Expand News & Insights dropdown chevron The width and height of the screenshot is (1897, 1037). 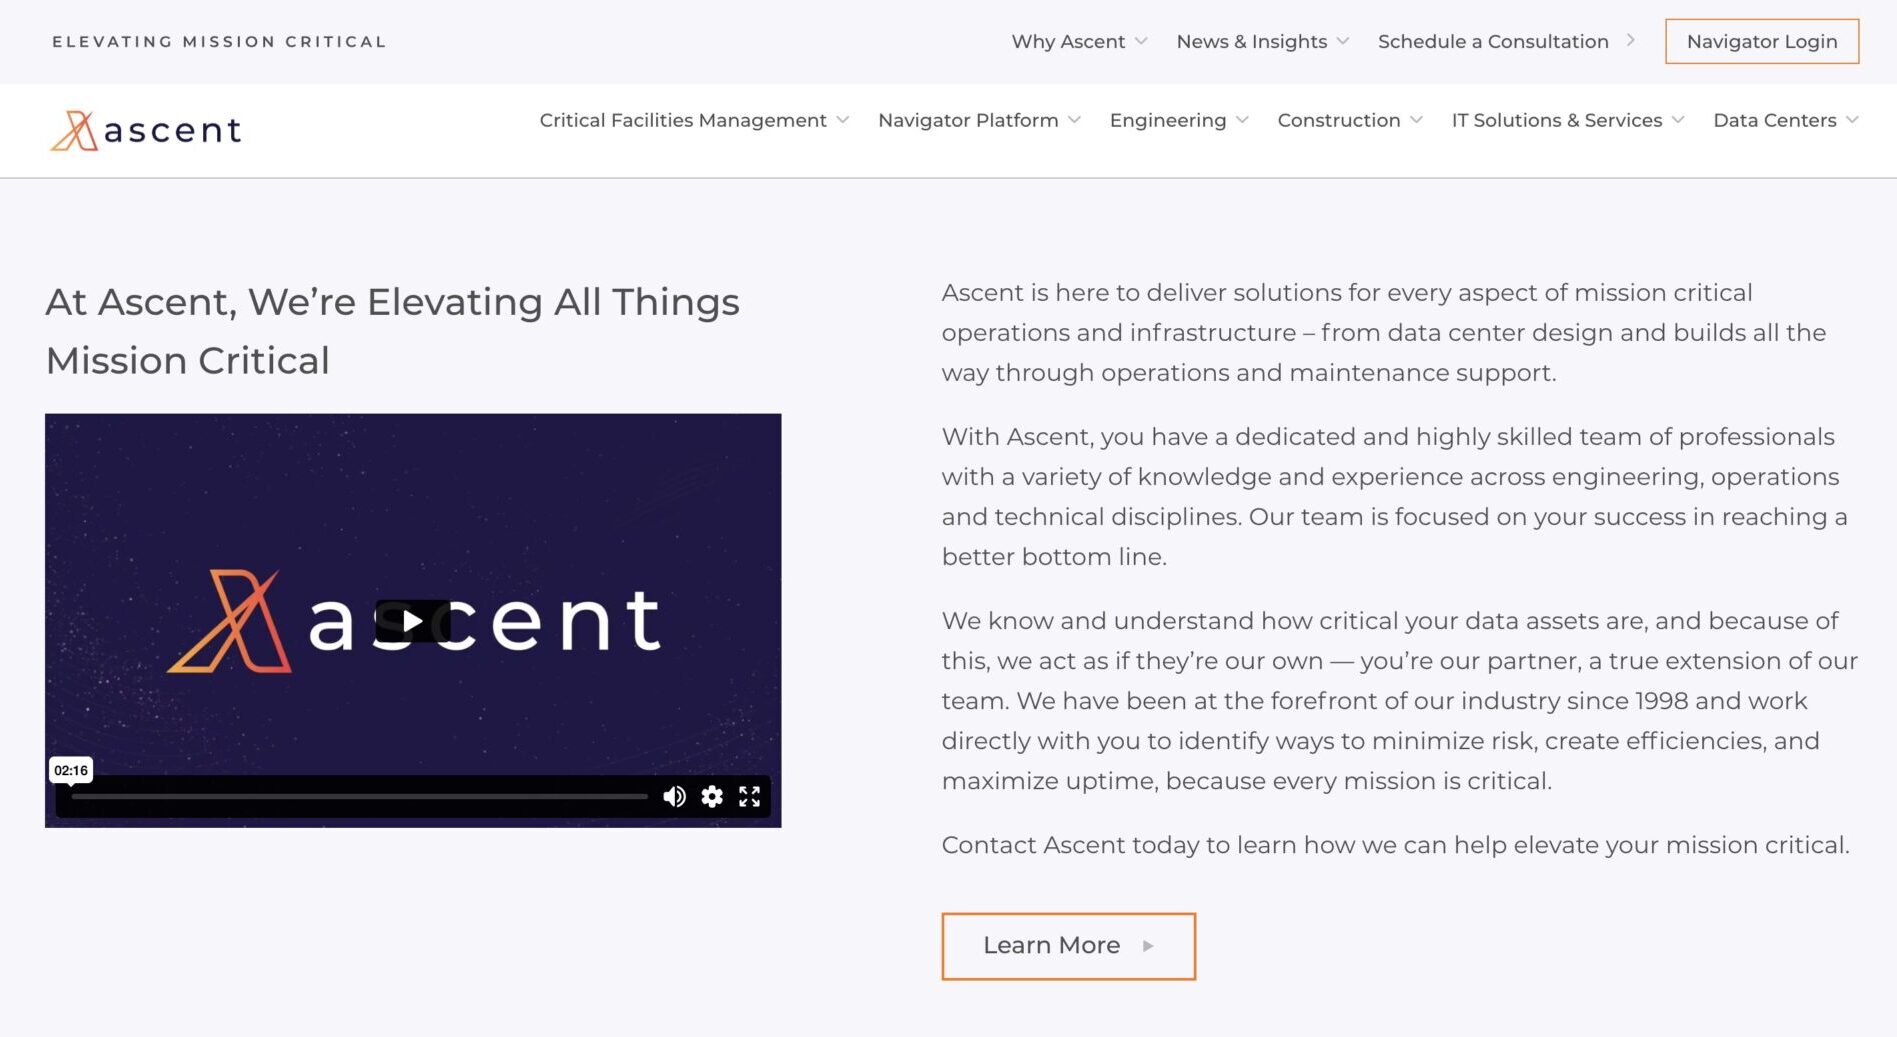click(x=1343, y=41)
